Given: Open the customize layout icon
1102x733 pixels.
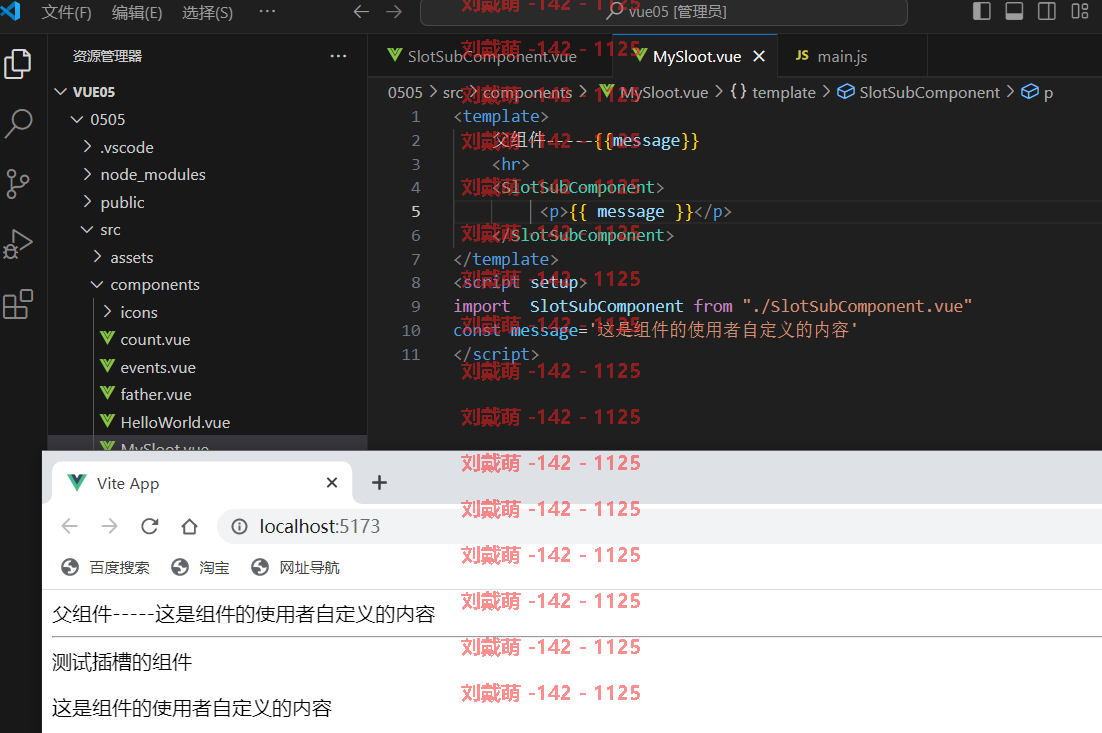Looking at the screenshot, I should coord(1080,11).
